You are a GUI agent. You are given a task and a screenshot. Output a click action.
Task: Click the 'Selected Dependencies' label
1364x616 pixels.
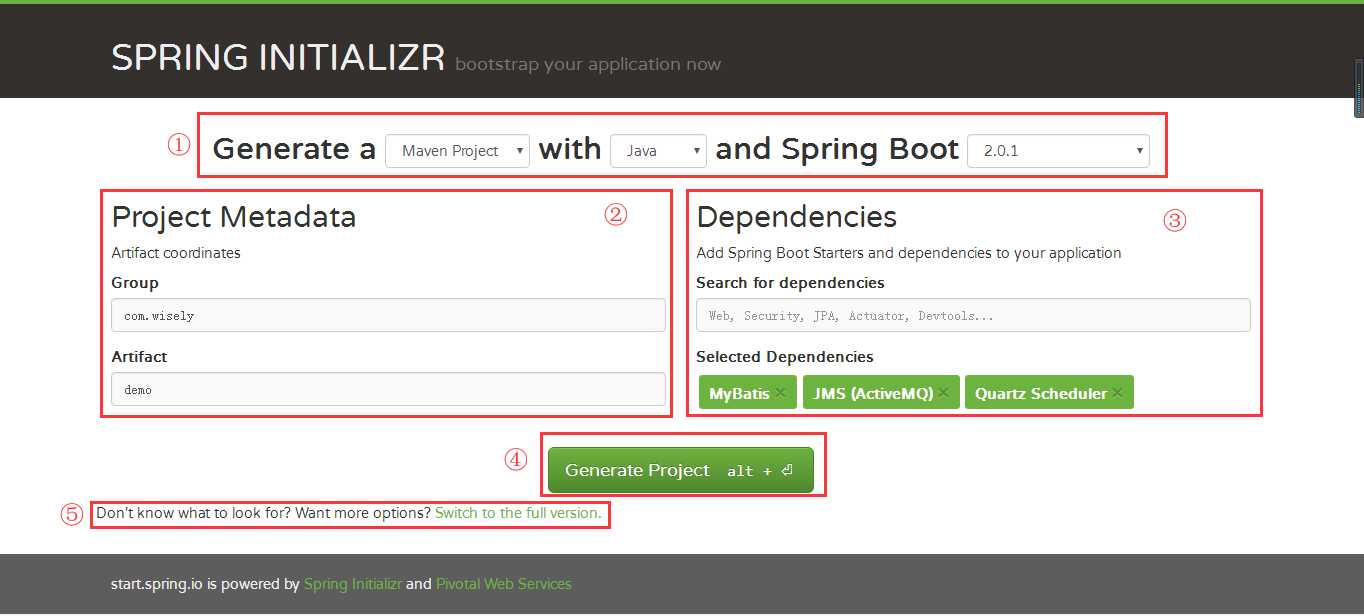pyautogui.click(x=785, y=357)
